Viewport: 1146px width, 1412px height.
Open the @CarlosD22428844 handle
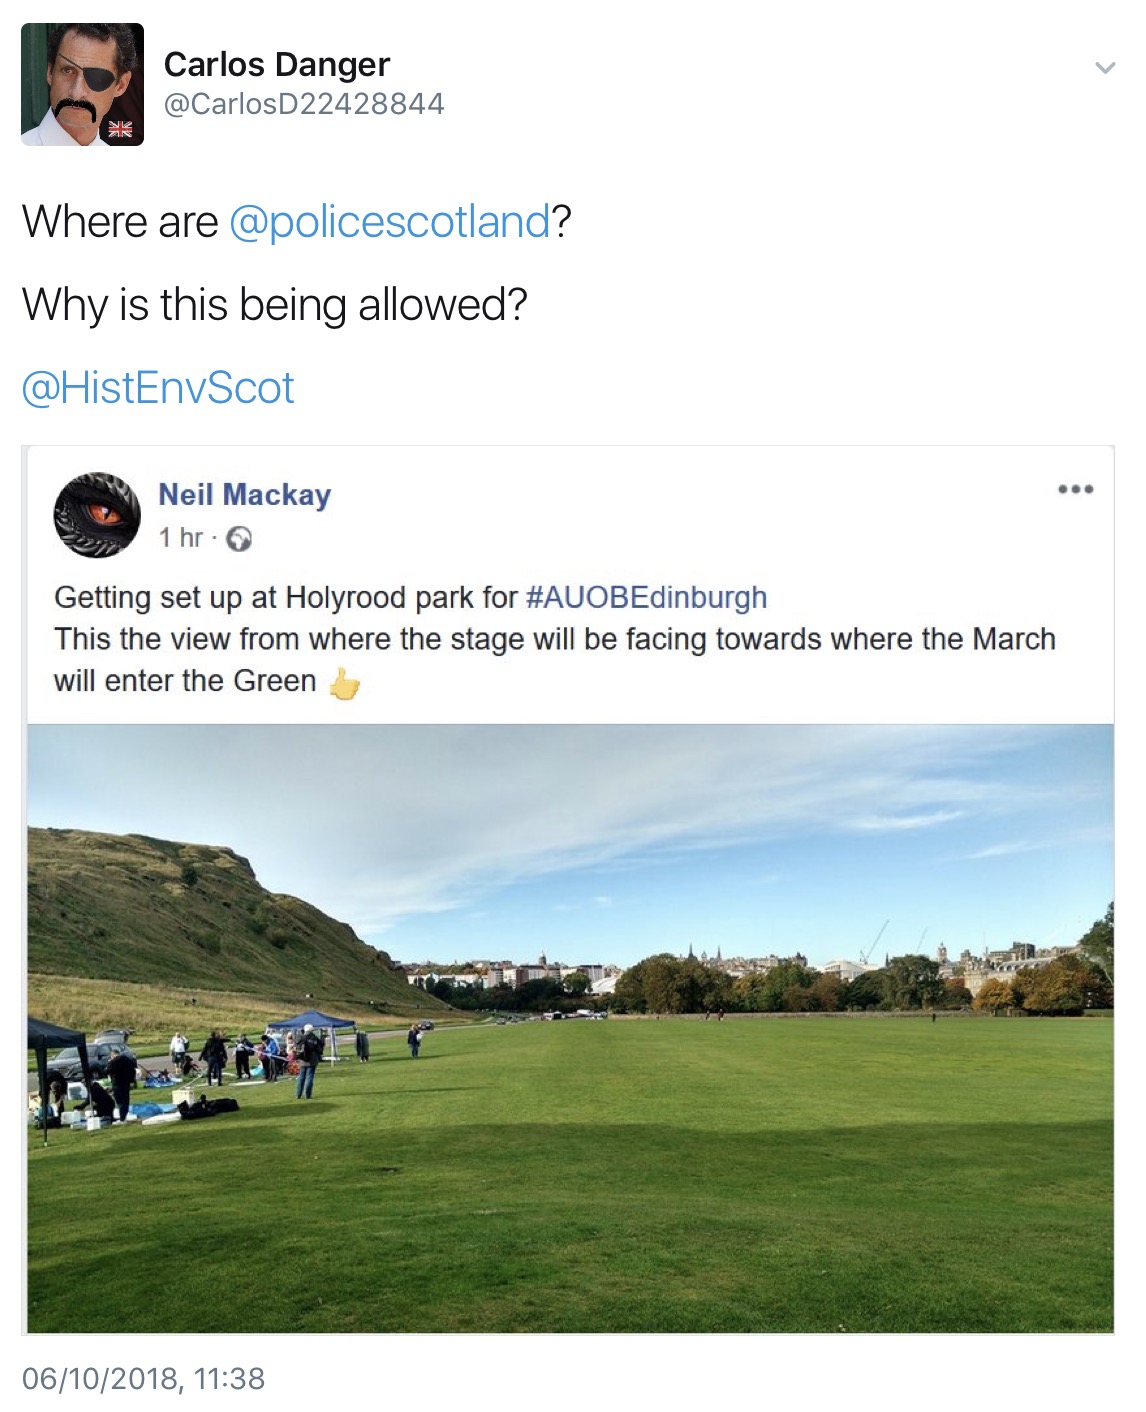point(304,104)
